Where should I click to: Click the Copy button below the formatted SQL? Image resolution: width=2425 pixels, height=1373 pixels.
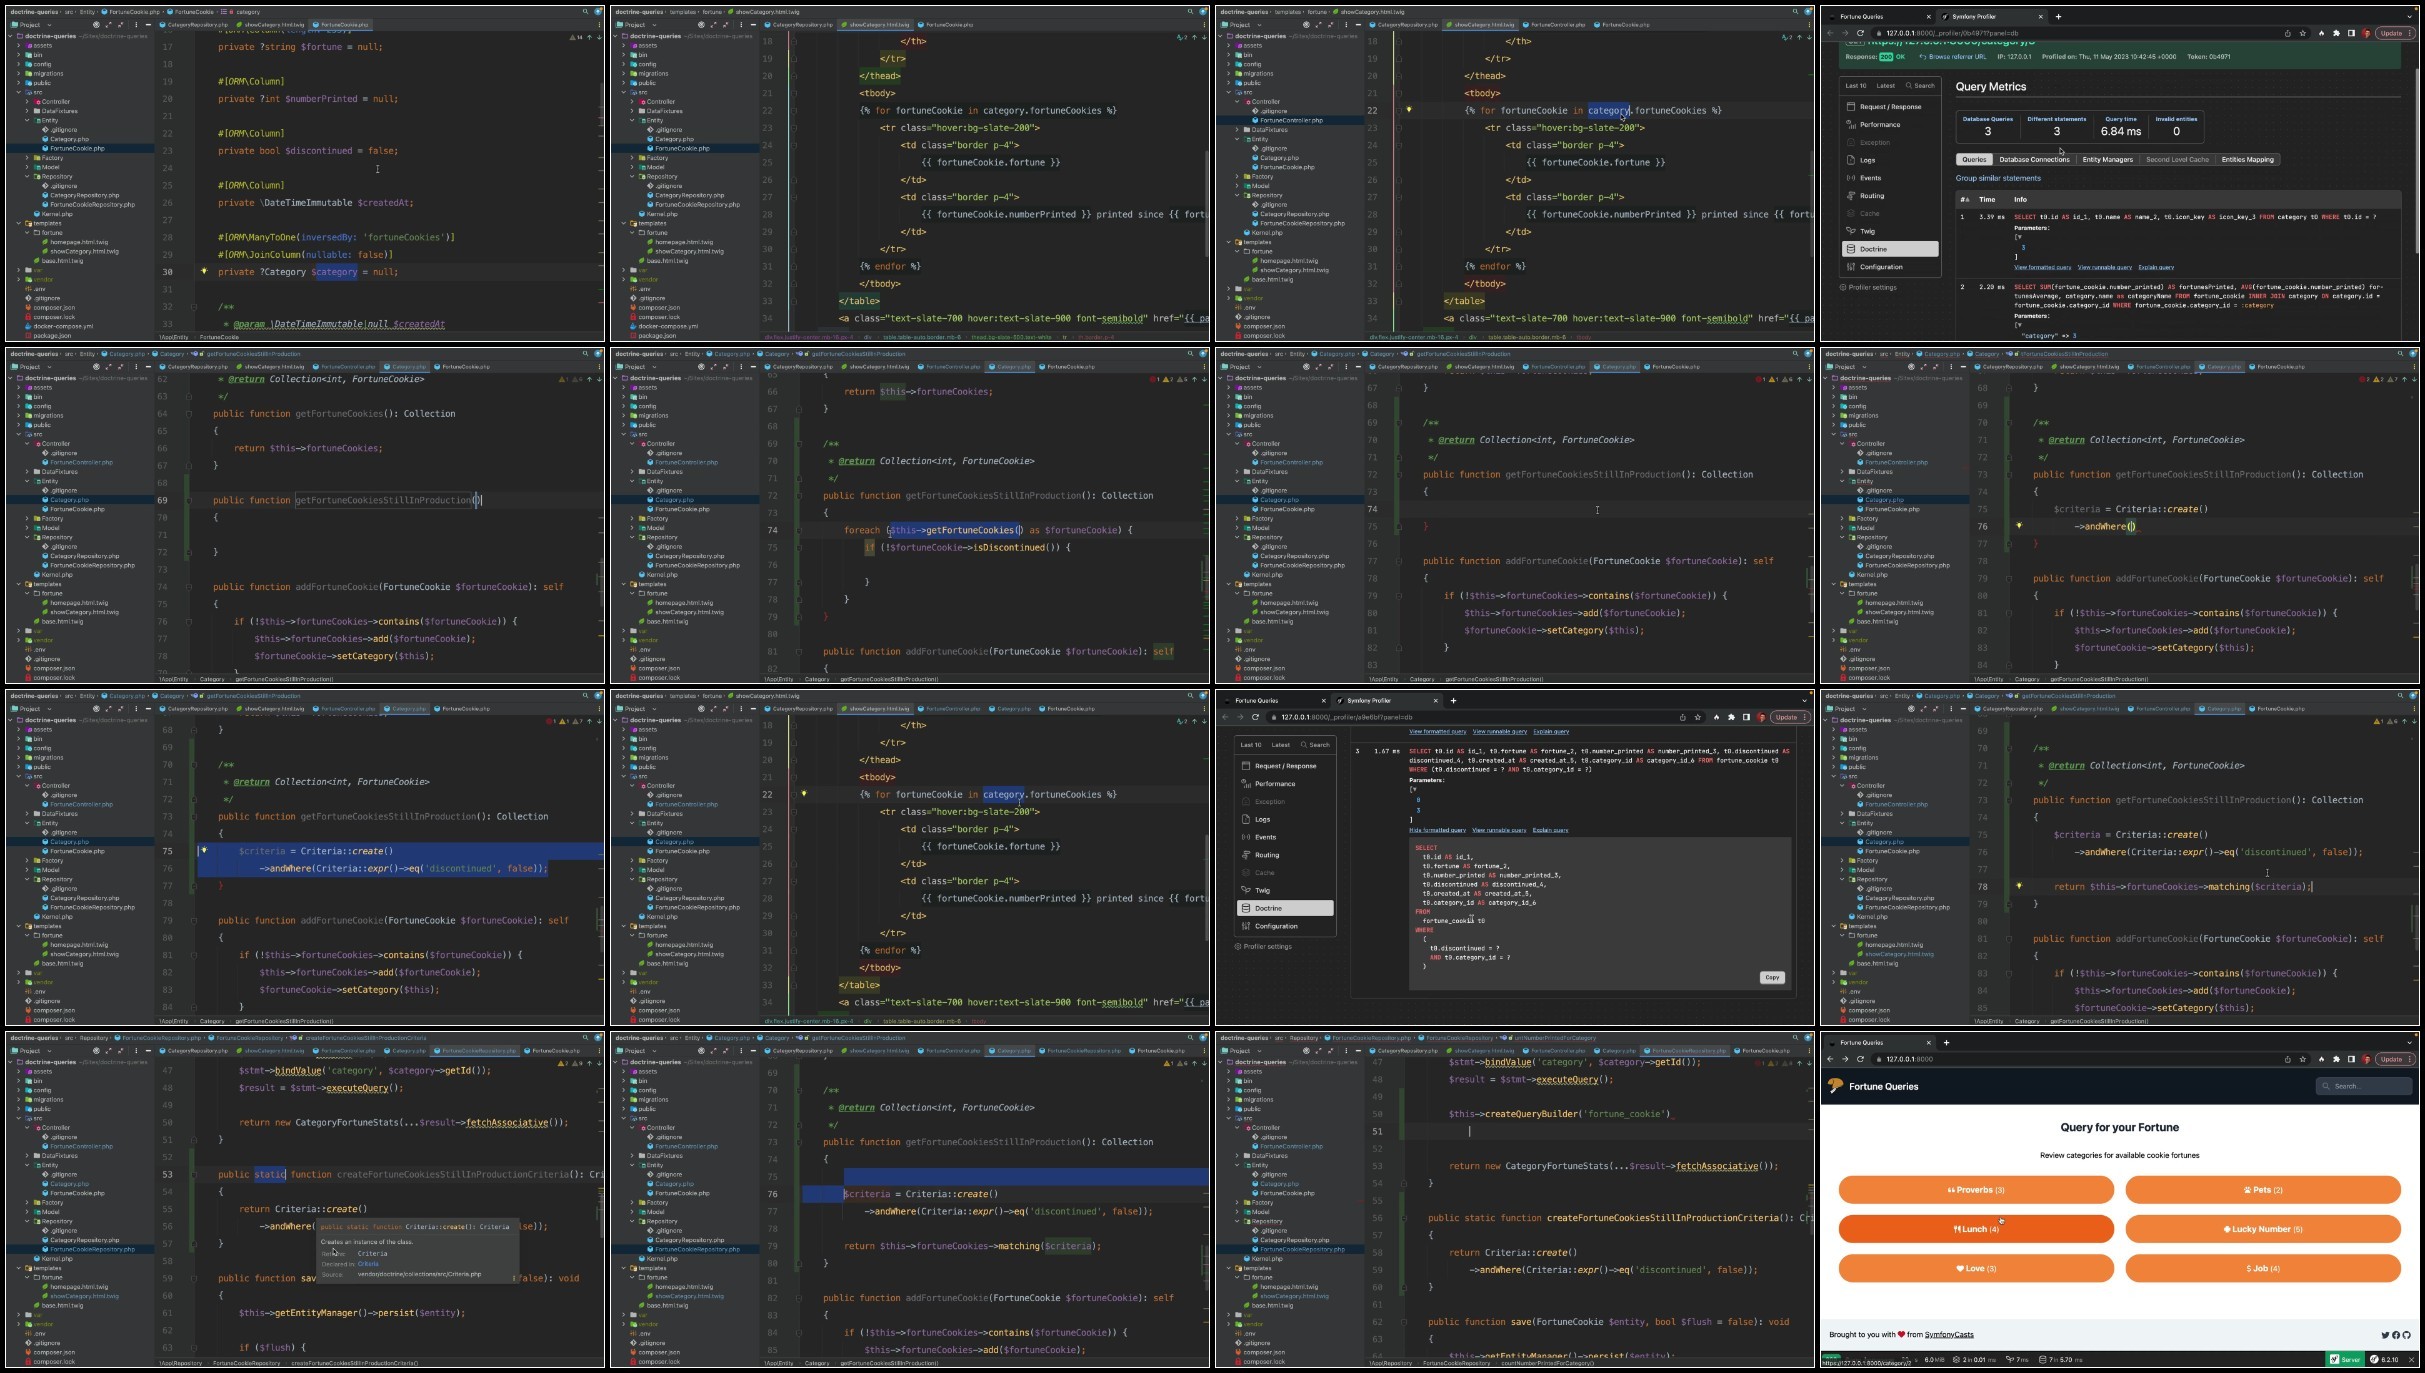coord(1772,978)
